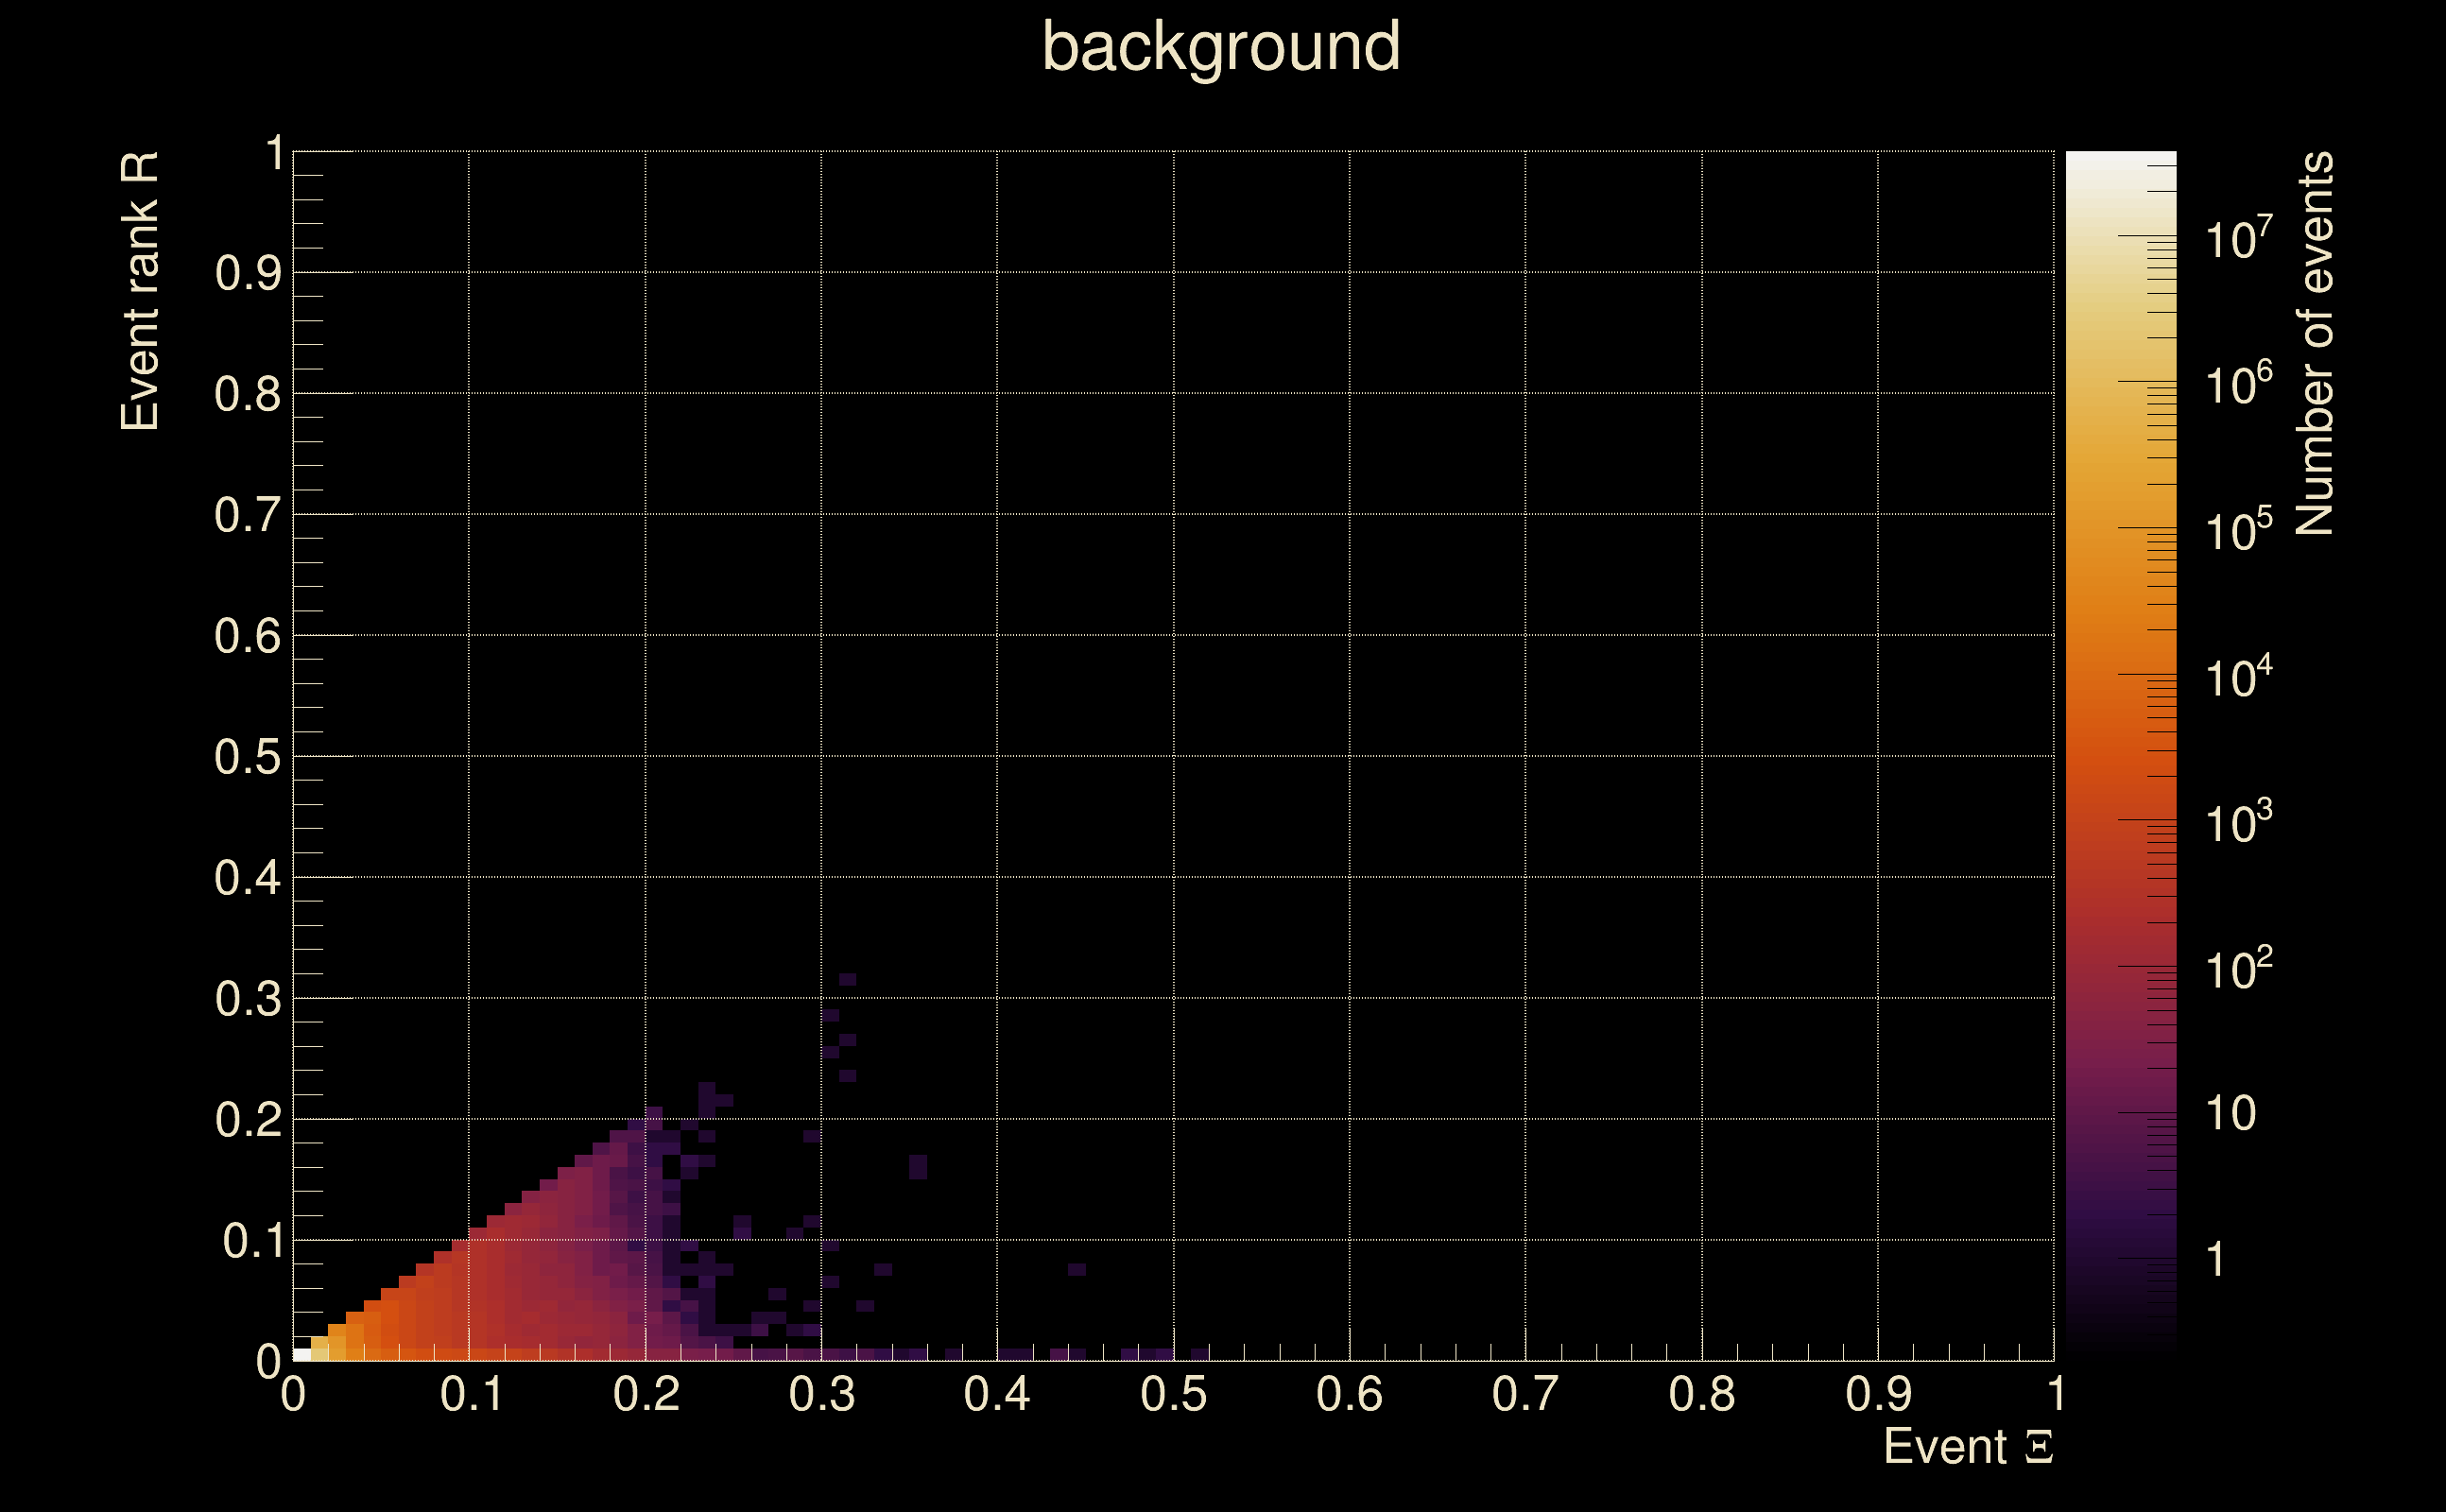Click the y-axis tick label 0.7
This screenshot has width=2446, height=1512.
tap(247, 516)
